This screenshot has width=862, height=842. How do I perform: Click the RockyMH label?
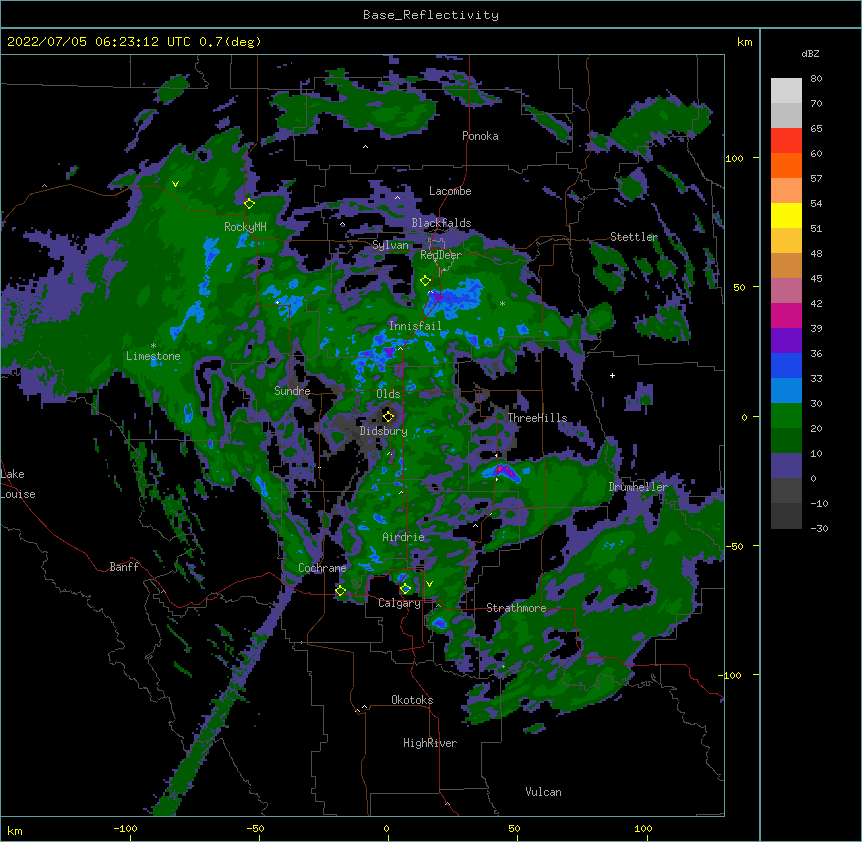tap(245, 227)
